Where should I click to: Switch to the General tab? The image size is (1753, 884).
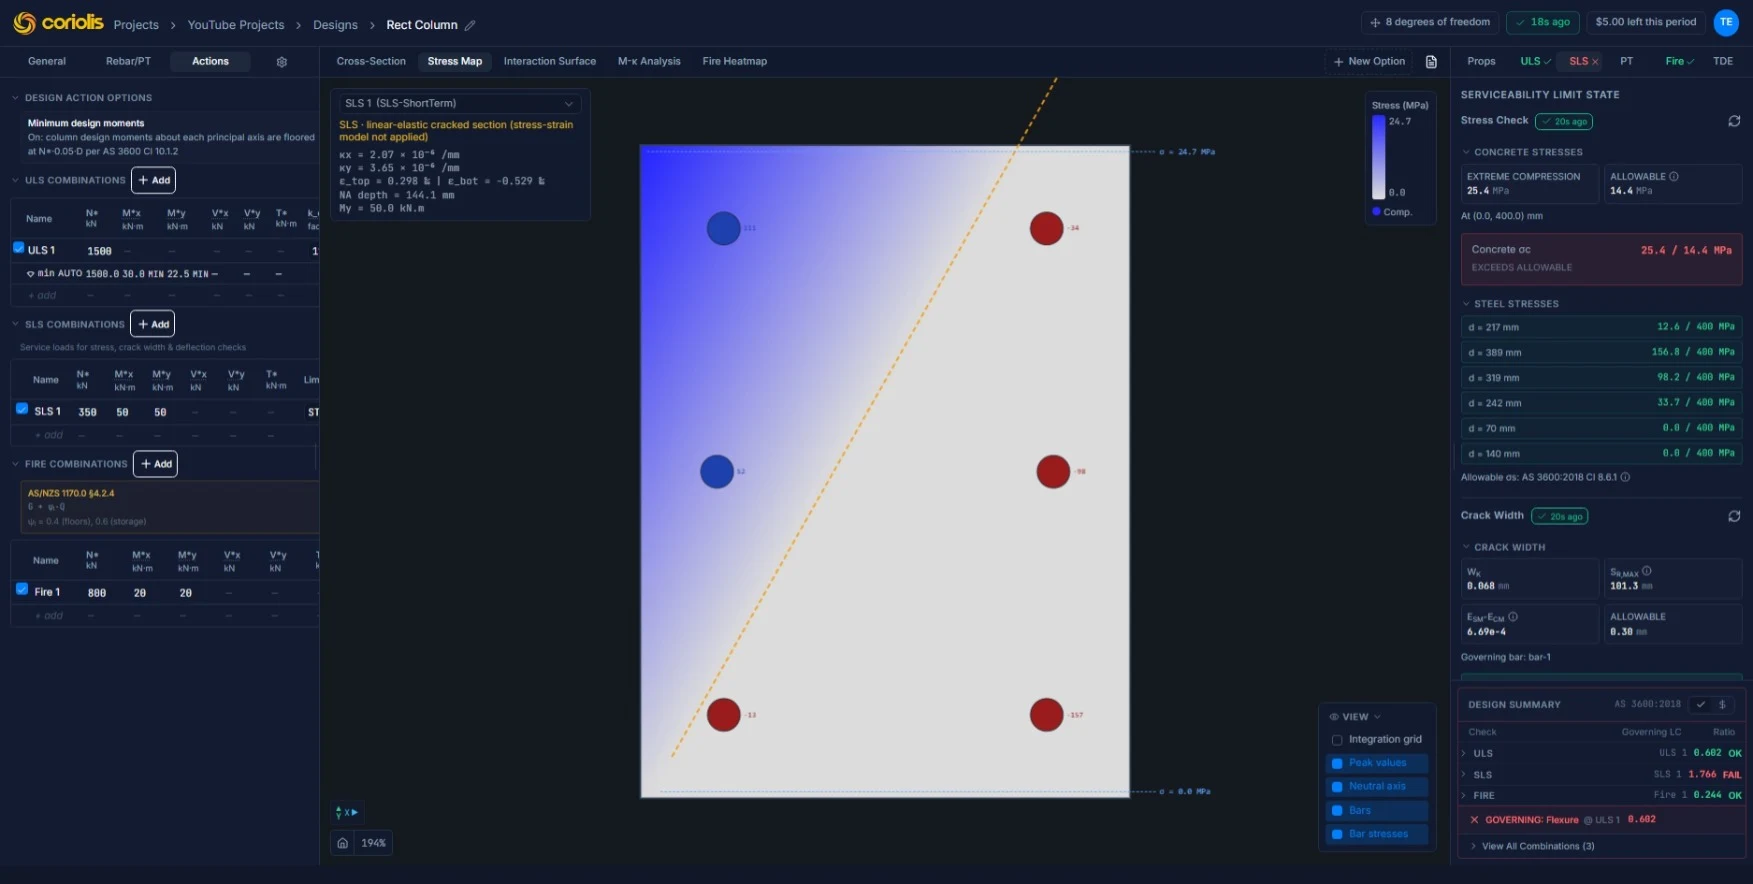47,62
